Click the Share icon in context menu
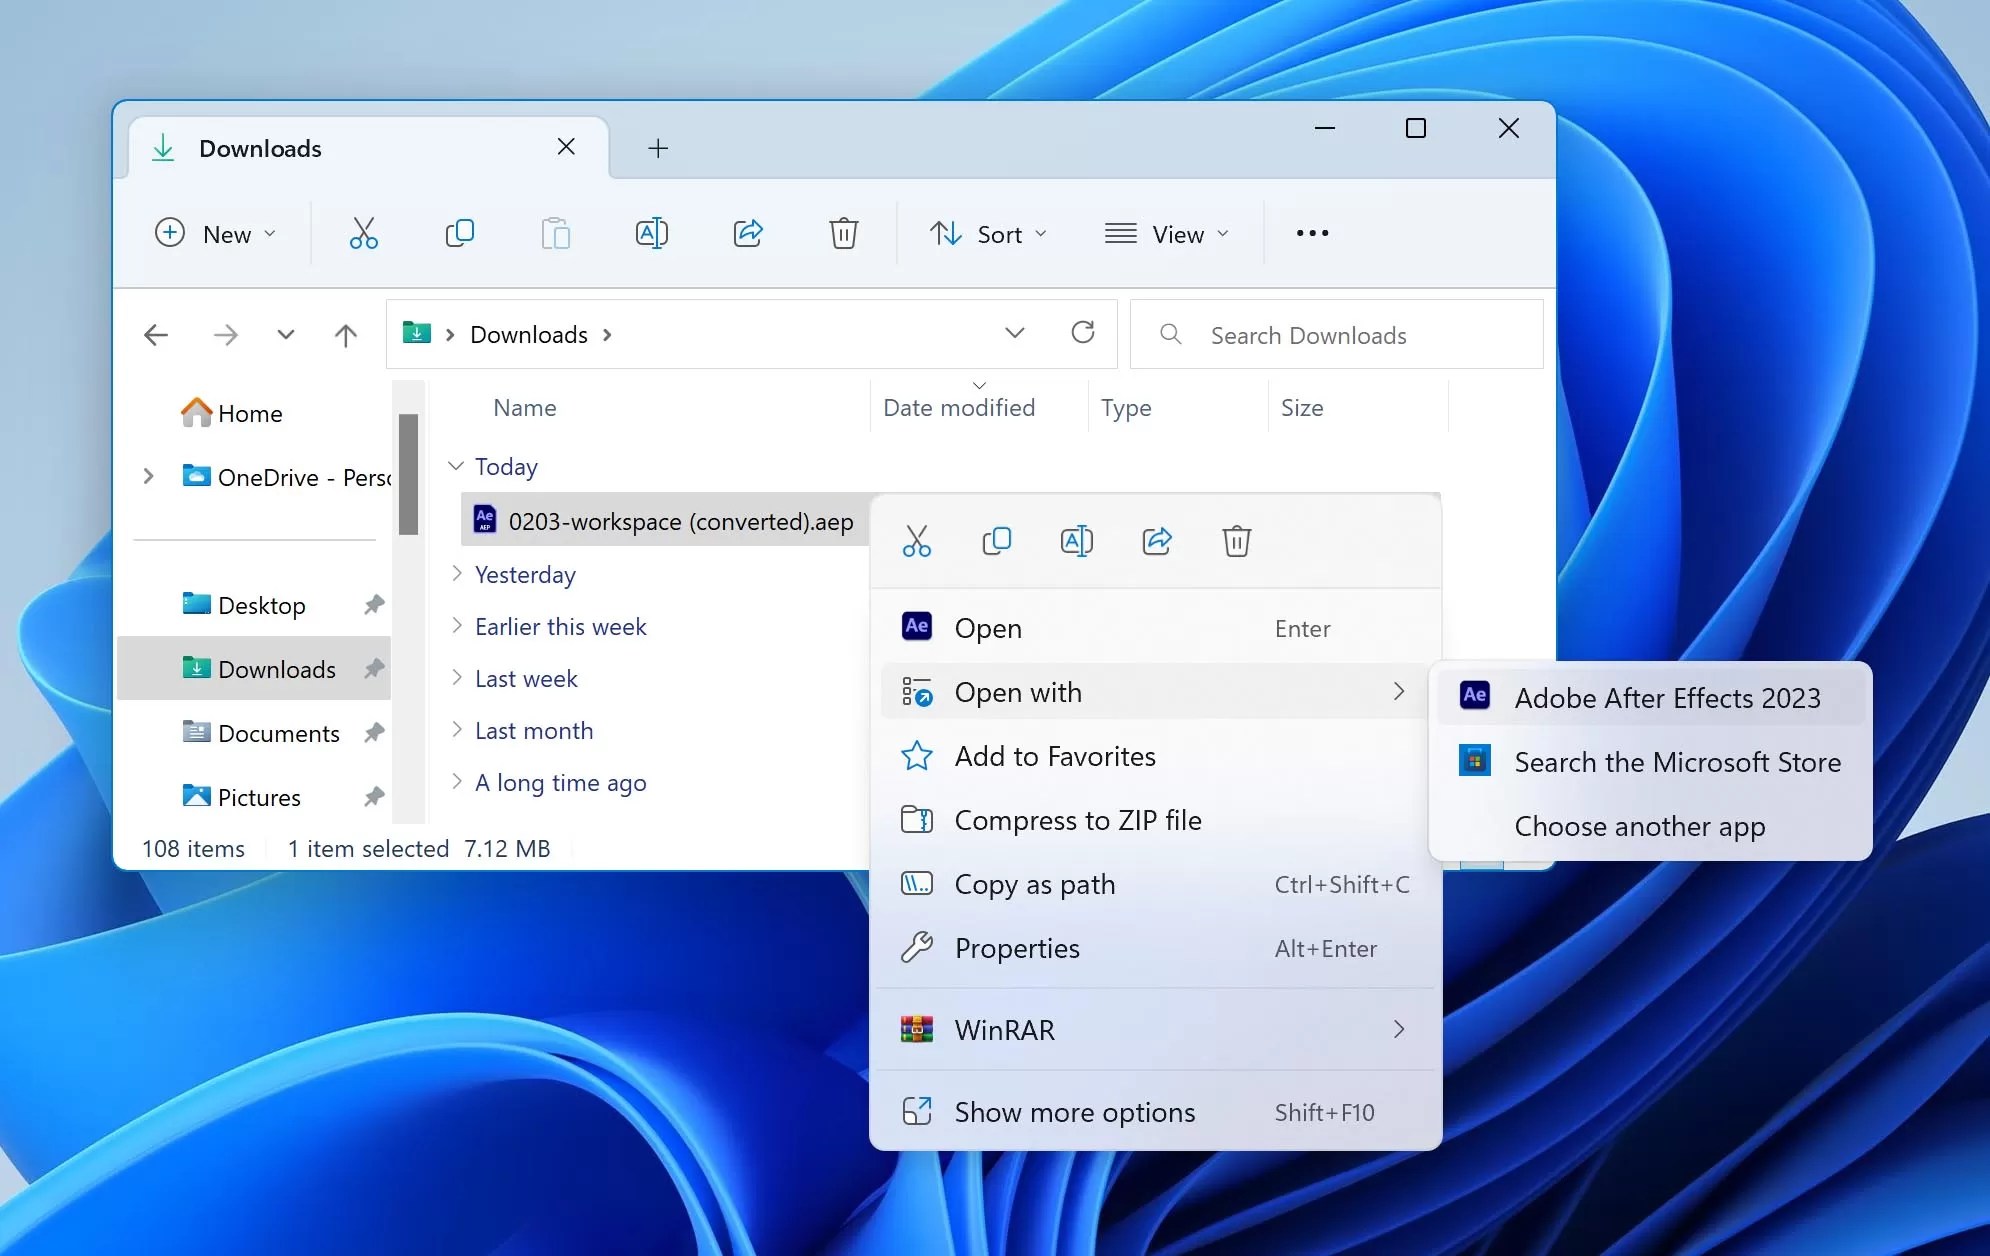The image size is (1990, 1256). tap(1157, 541)
